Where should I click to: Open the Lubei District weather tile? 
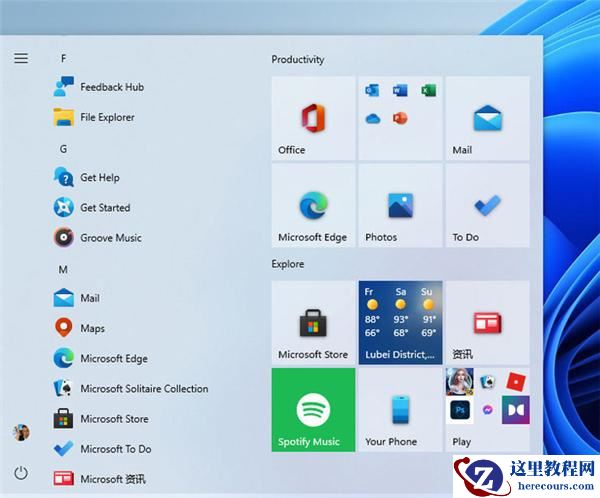point(400,323)
